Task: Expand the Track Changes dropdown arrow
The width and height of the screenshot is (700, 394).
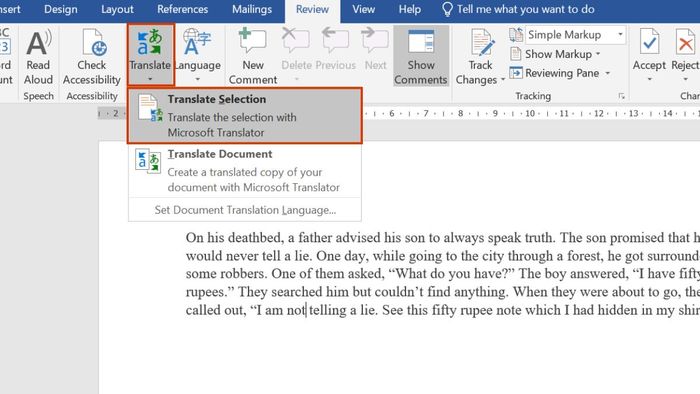Action: click(x=503, y=80)
